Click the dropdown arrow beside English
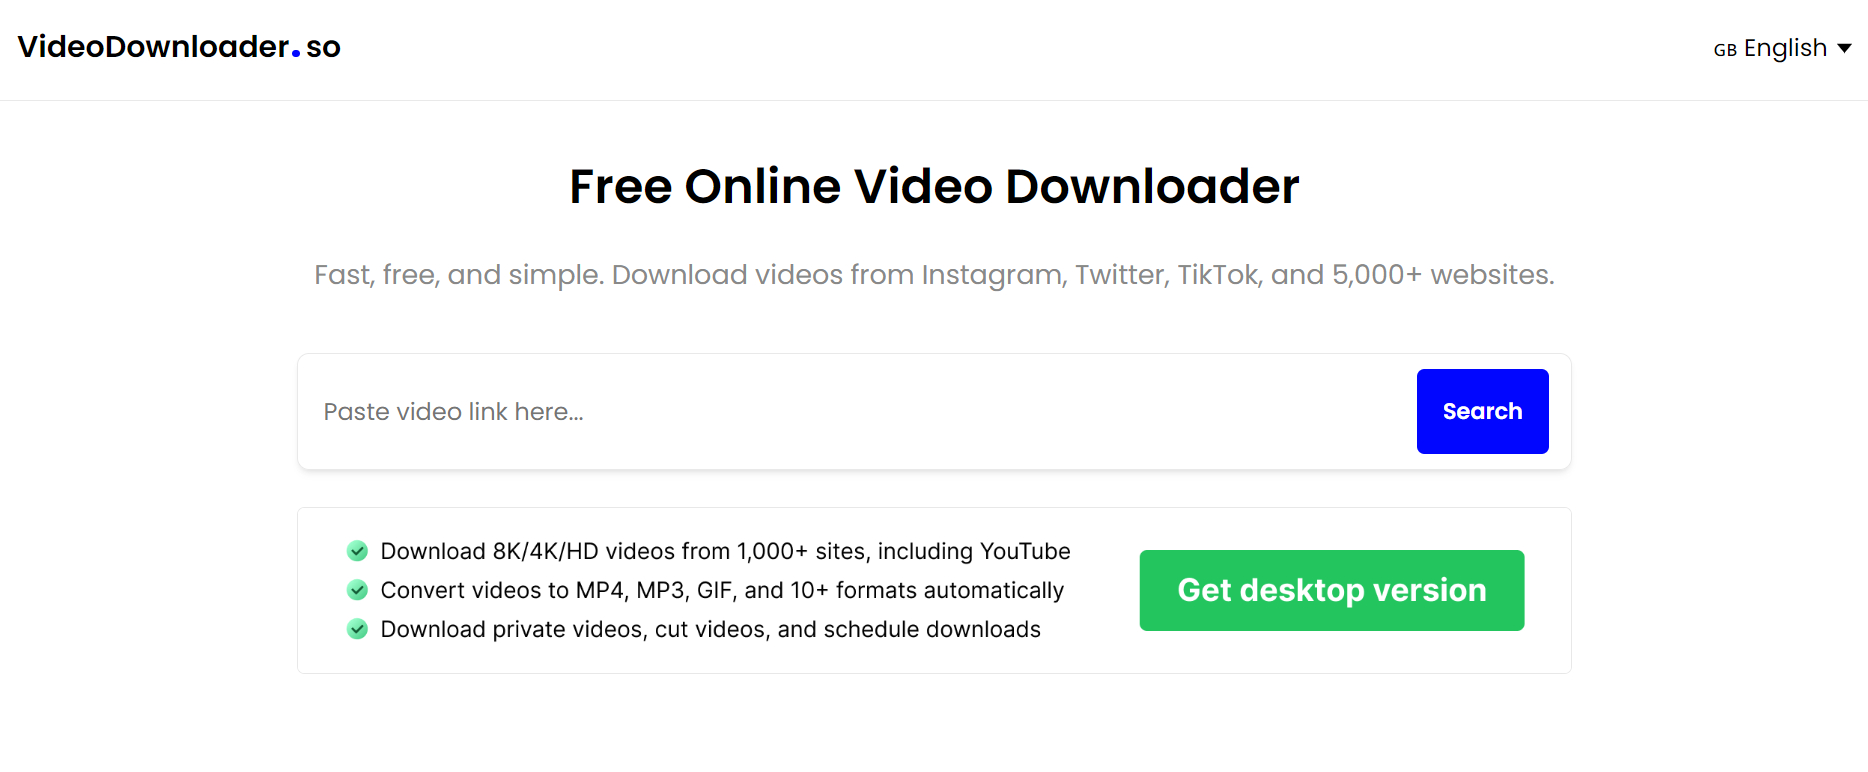1868x772 pixels. click(x=1844, y=48)
